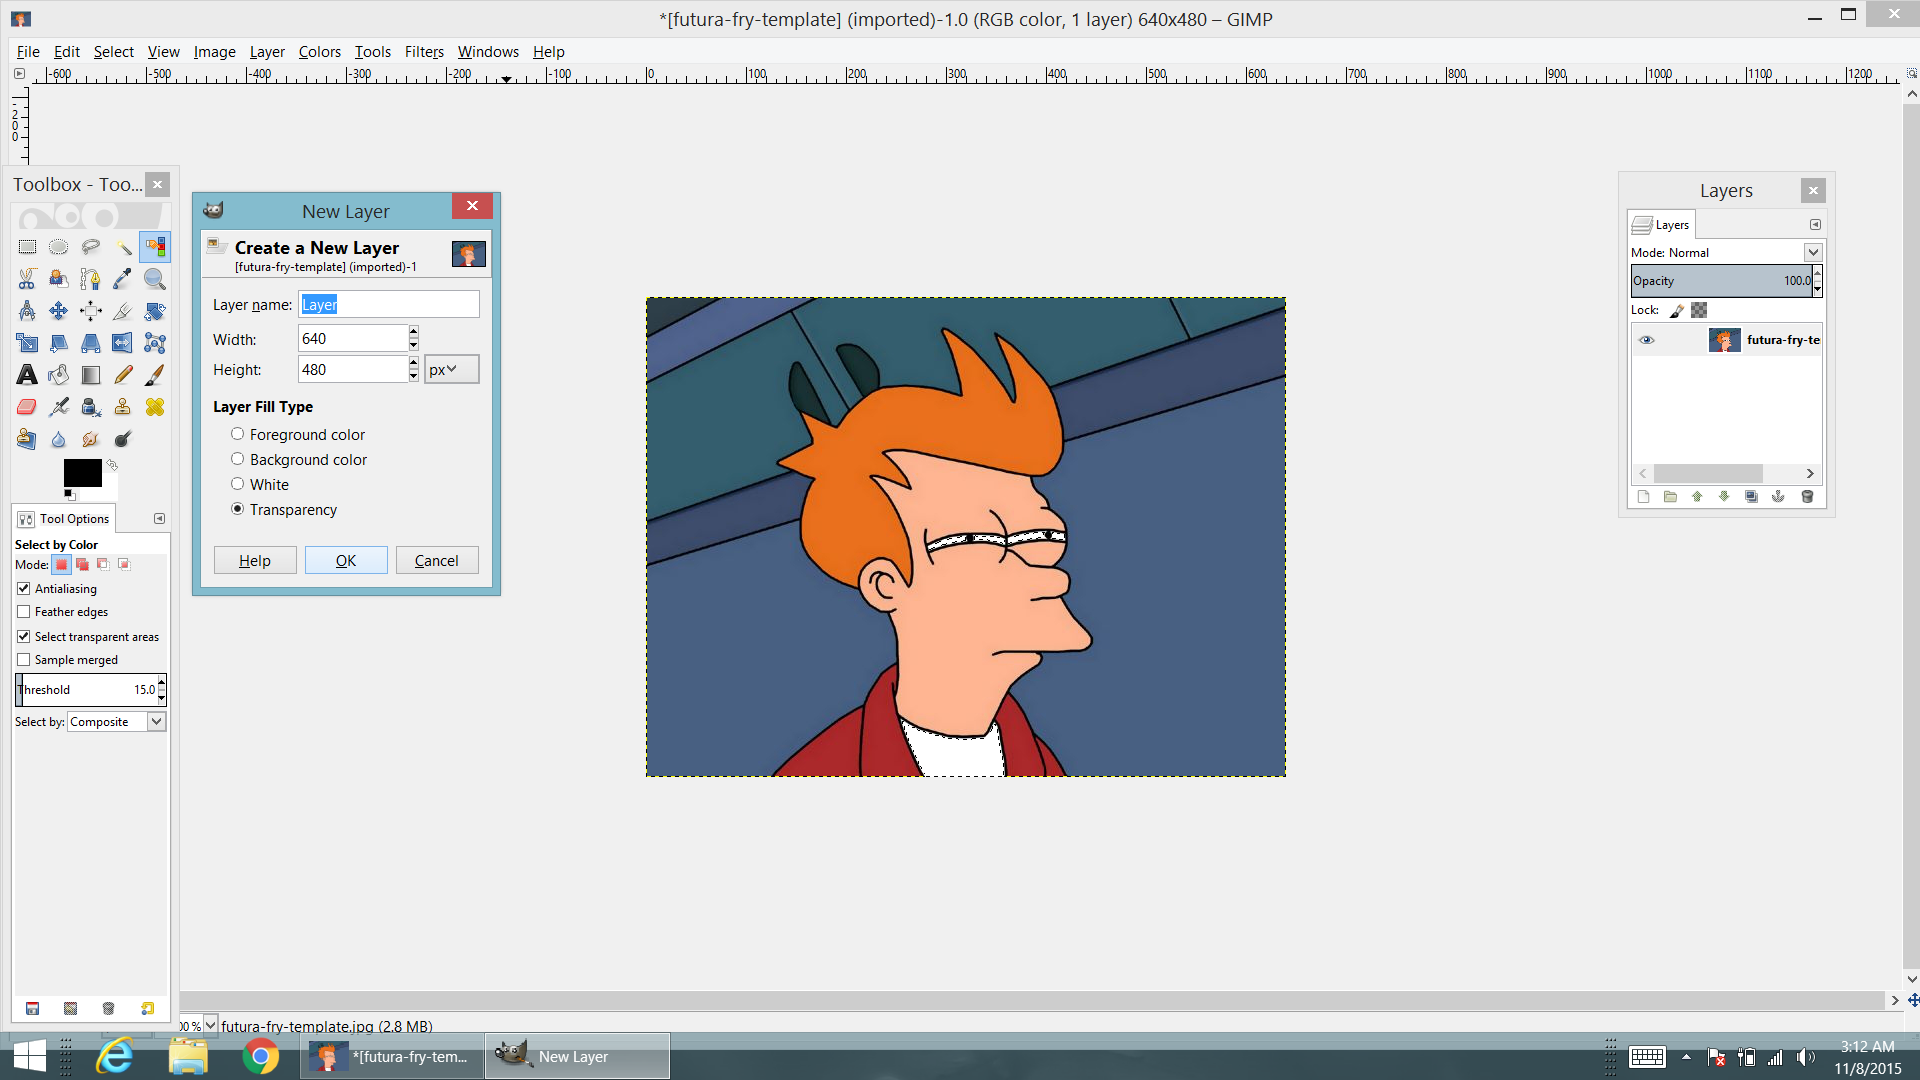Enable the Feather edges checkbox
The width and height of the screenshot is (1920, 1080).
[x=24, y=612]
